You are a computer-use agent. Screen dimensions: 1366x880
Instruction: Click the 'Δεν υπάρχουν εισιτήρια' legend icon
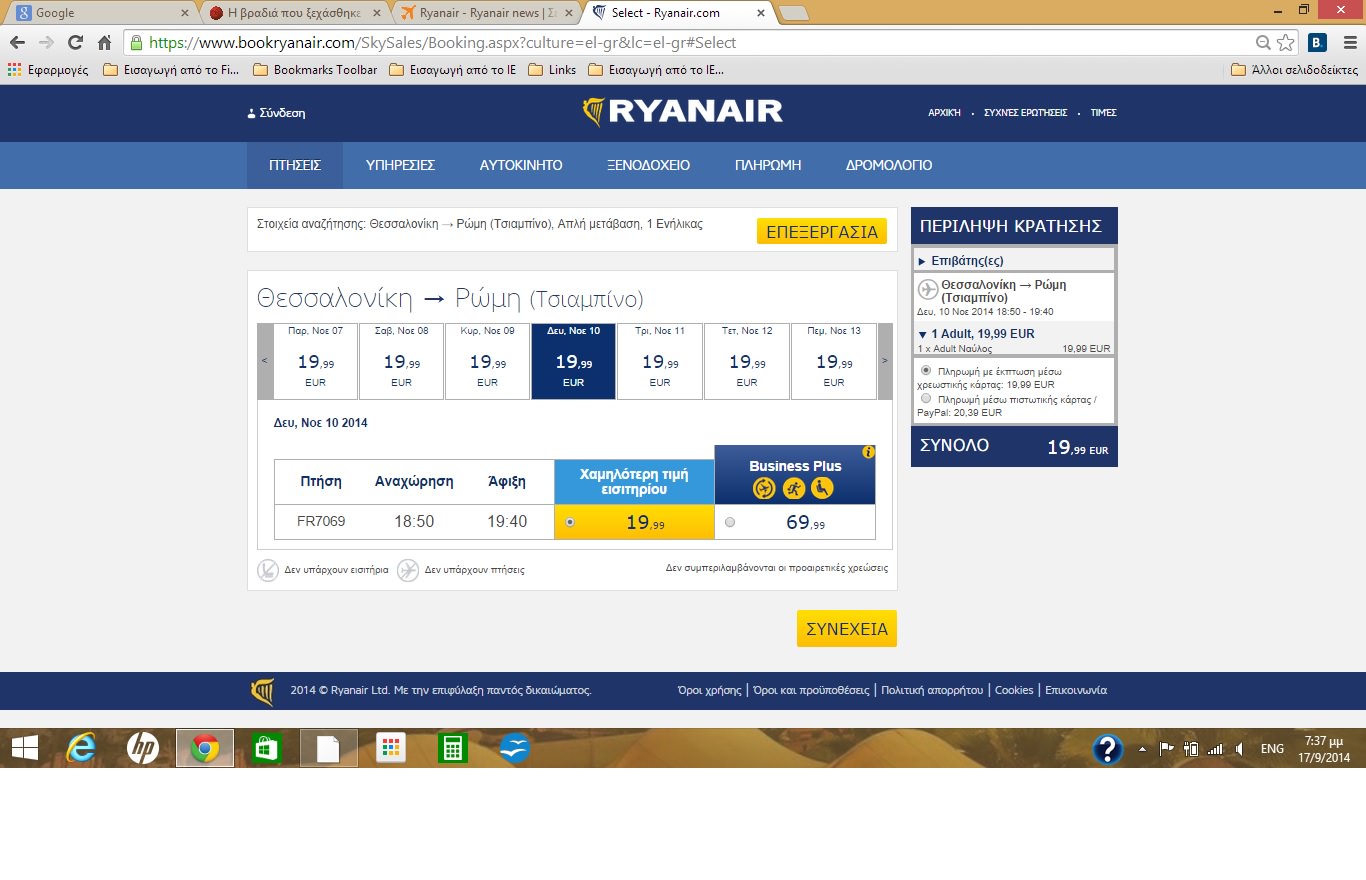[x=268, y=570]
